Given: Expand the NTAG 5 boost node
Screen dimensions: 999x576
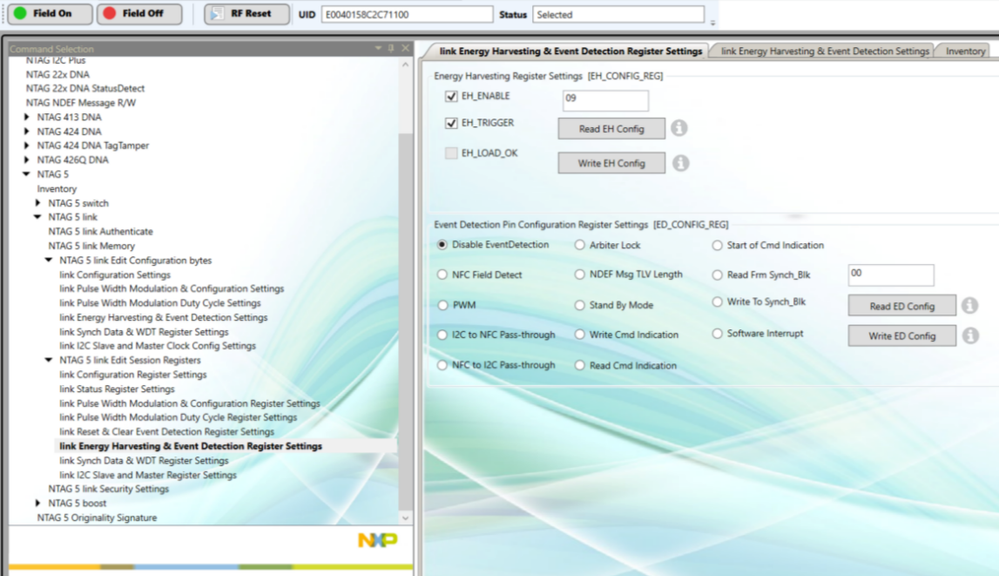Looking at the screenshot, I should 38,503.
